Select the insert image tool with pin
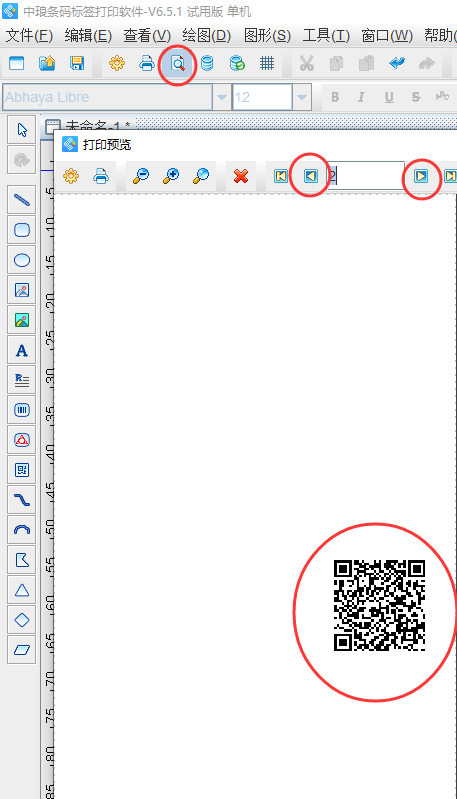Viewport: 457px width, 799px height. tap(21, 290)
